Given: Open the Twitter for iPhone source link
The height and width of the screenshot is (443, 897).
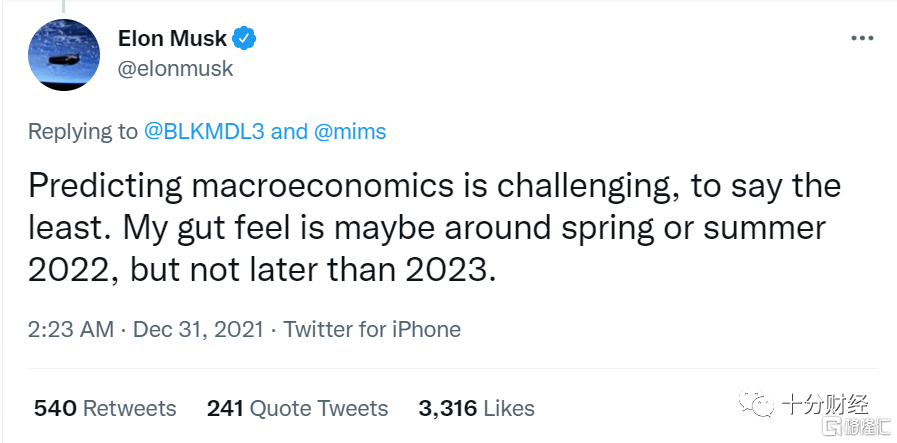Looking at the screenshot, I should tap(372, 330).
